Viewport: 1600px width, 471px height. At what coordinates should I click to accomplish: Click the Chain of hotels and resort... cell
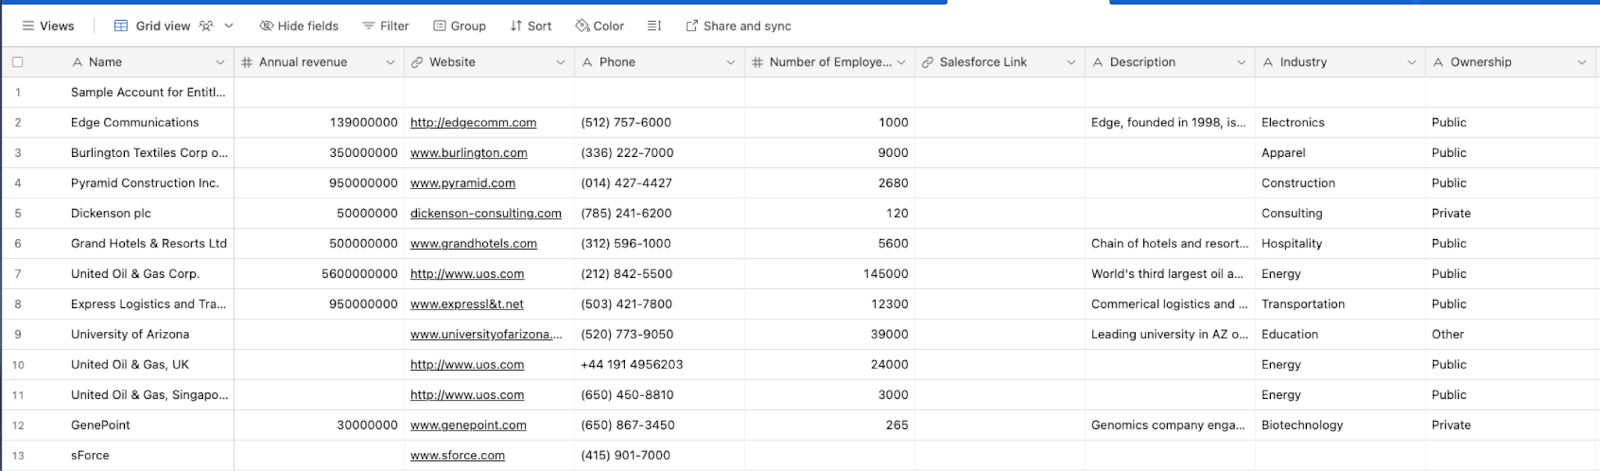pyautogui.click(x=1169, y=243)
